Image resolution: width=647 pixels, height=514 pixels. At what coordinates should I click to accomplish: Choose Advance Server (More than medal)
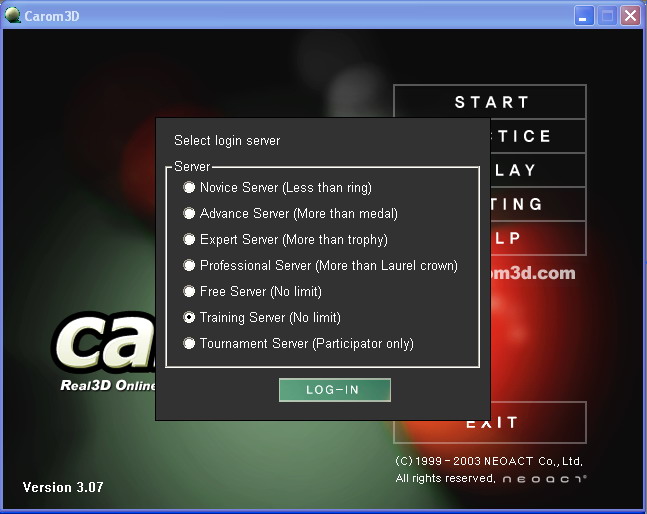tap(189, 213)
